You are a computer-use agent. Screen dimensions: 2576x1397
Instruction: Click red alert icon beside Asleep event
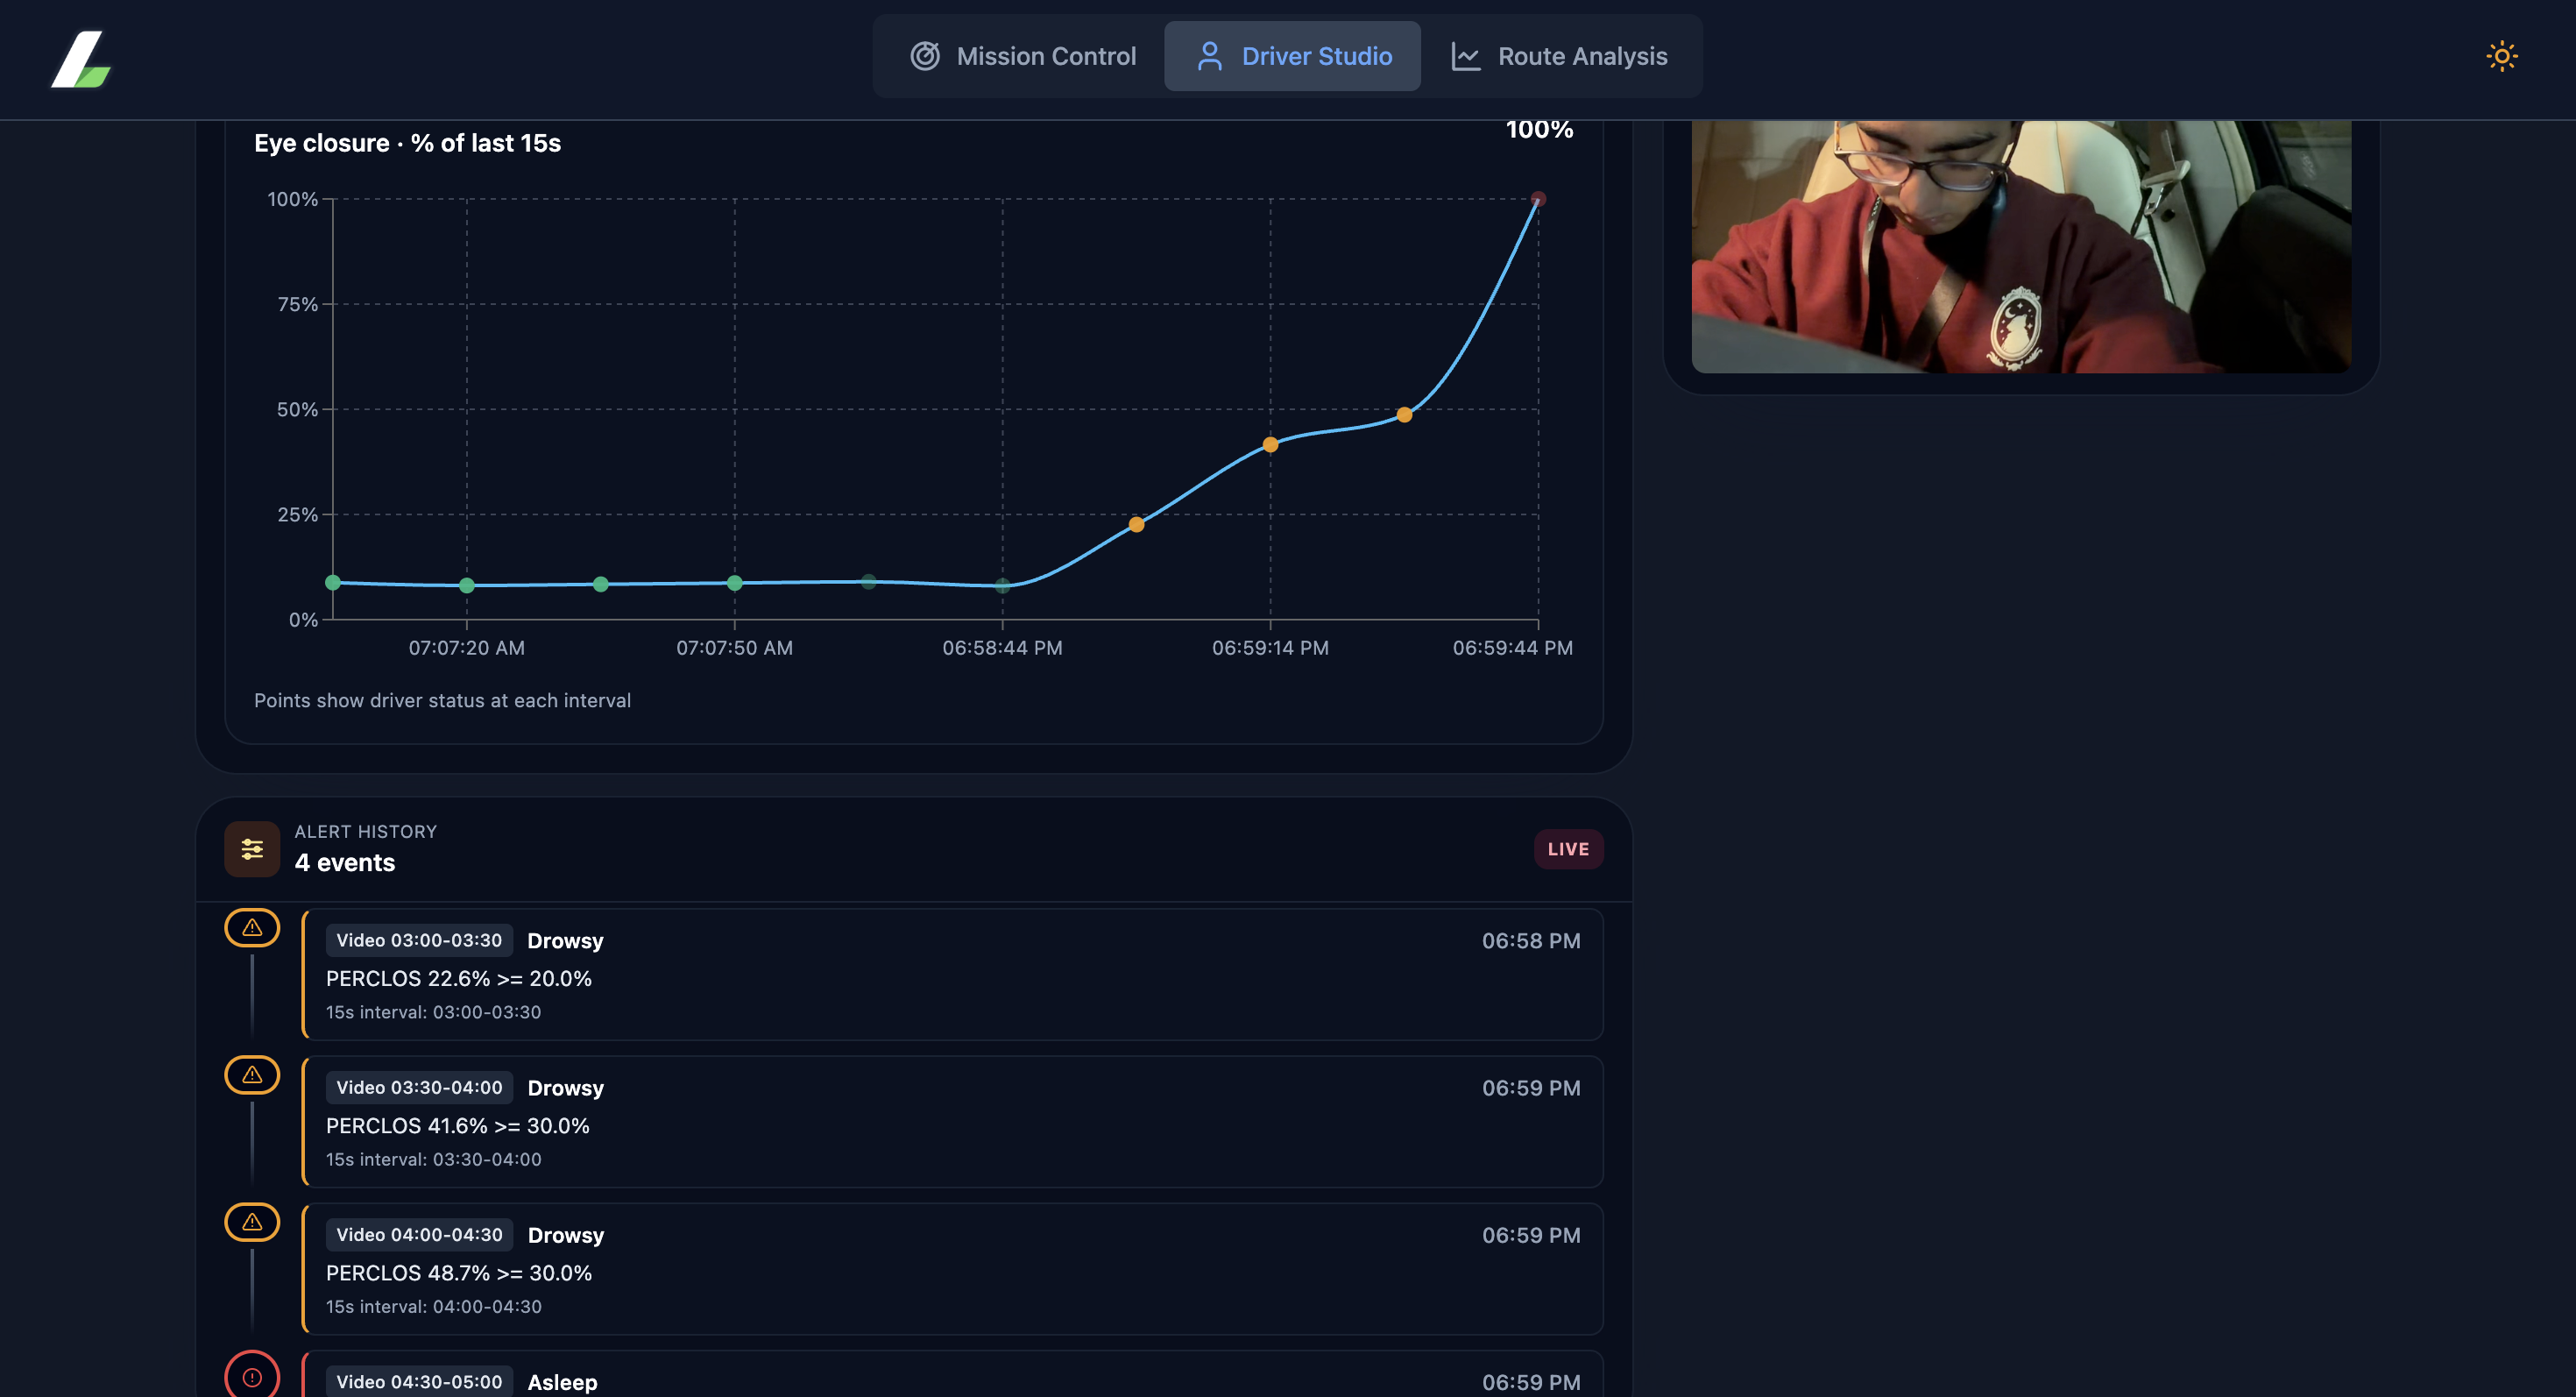click(252, 1377)
